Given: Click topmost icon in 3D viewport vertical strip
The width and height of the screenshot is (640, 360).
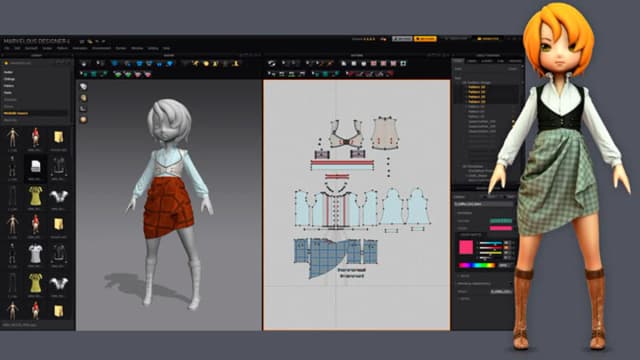Looking at the screenshot, I should [x=84, y=87].
